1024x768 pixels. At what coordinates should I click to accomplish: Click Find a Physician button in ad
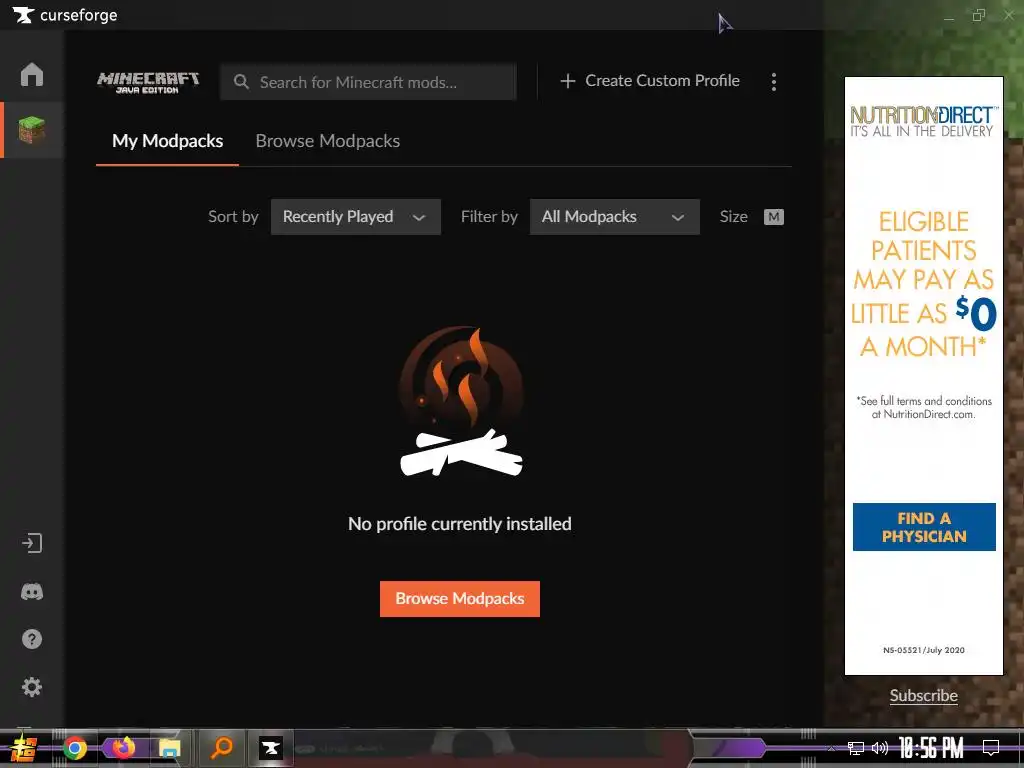(x=924, y=527)
